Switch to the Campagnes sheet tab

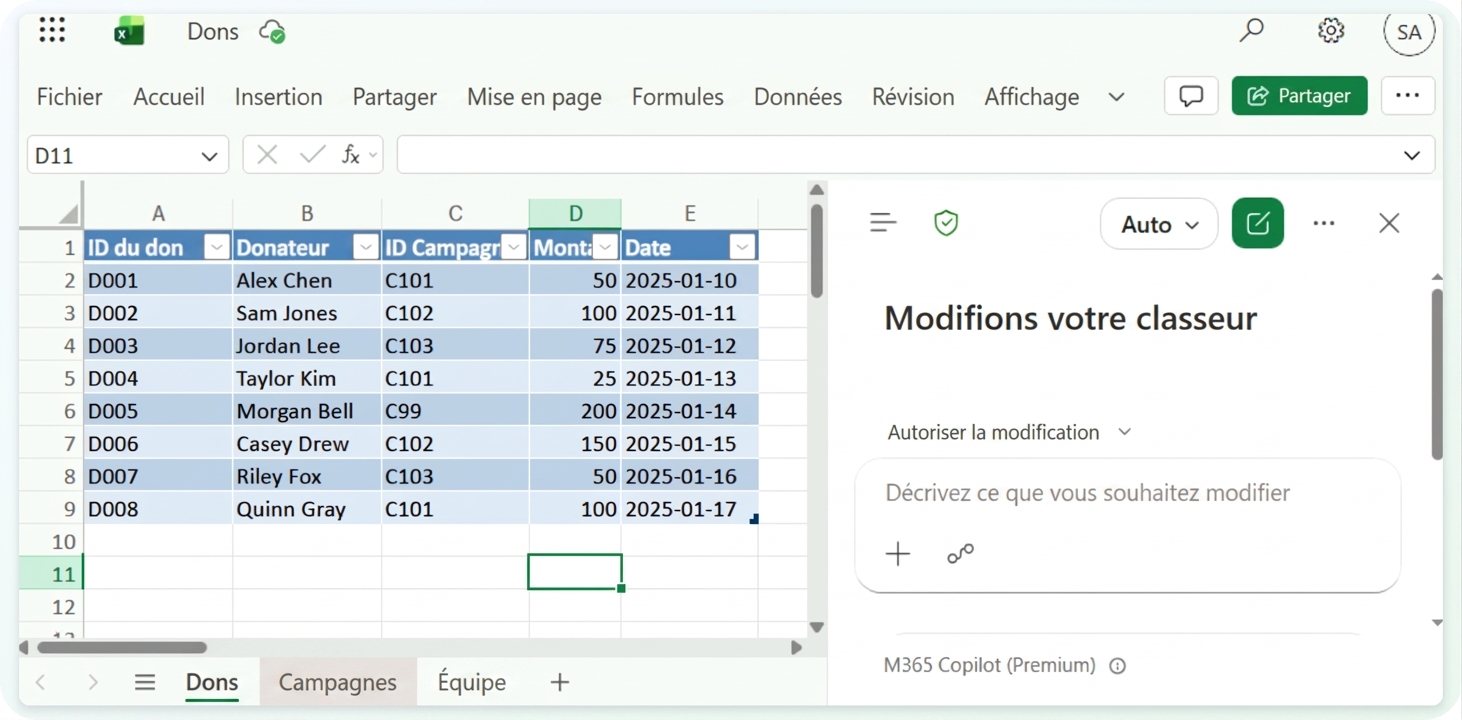point(337,682)
